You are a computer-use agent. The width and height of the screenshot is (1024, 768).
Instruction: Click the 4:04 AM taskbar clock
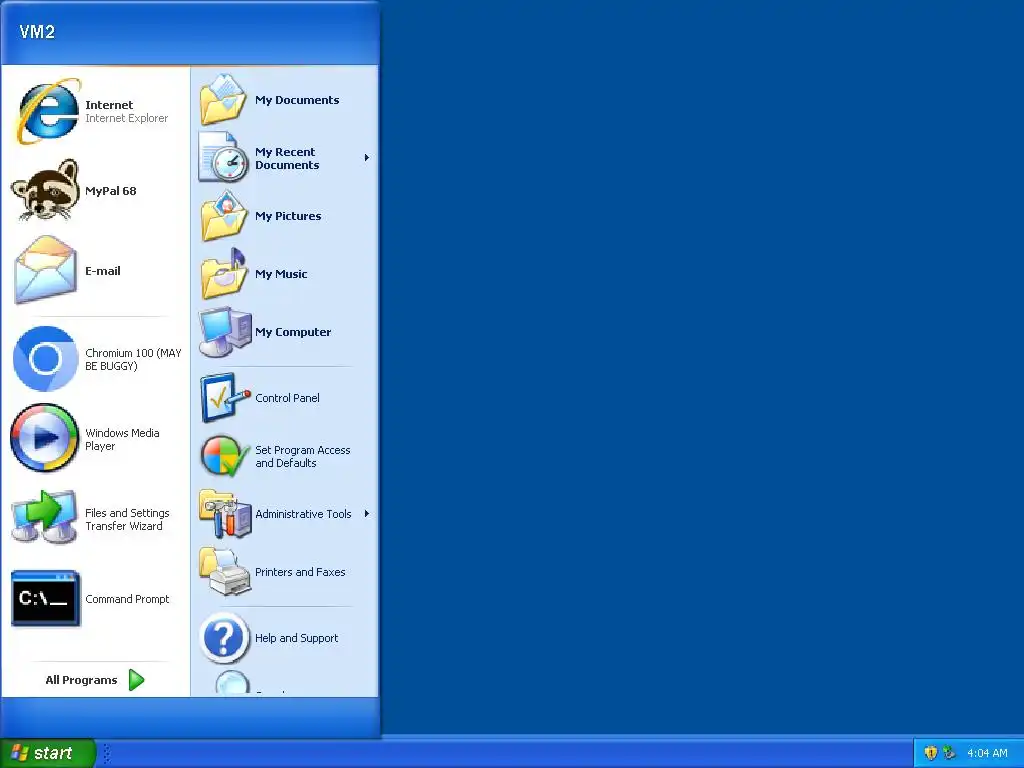point(987,753)
